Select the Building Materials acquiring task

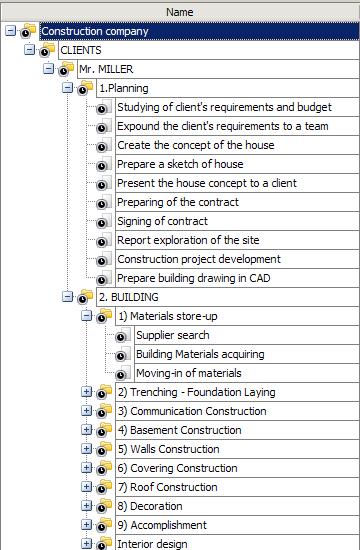coord(247,354)
